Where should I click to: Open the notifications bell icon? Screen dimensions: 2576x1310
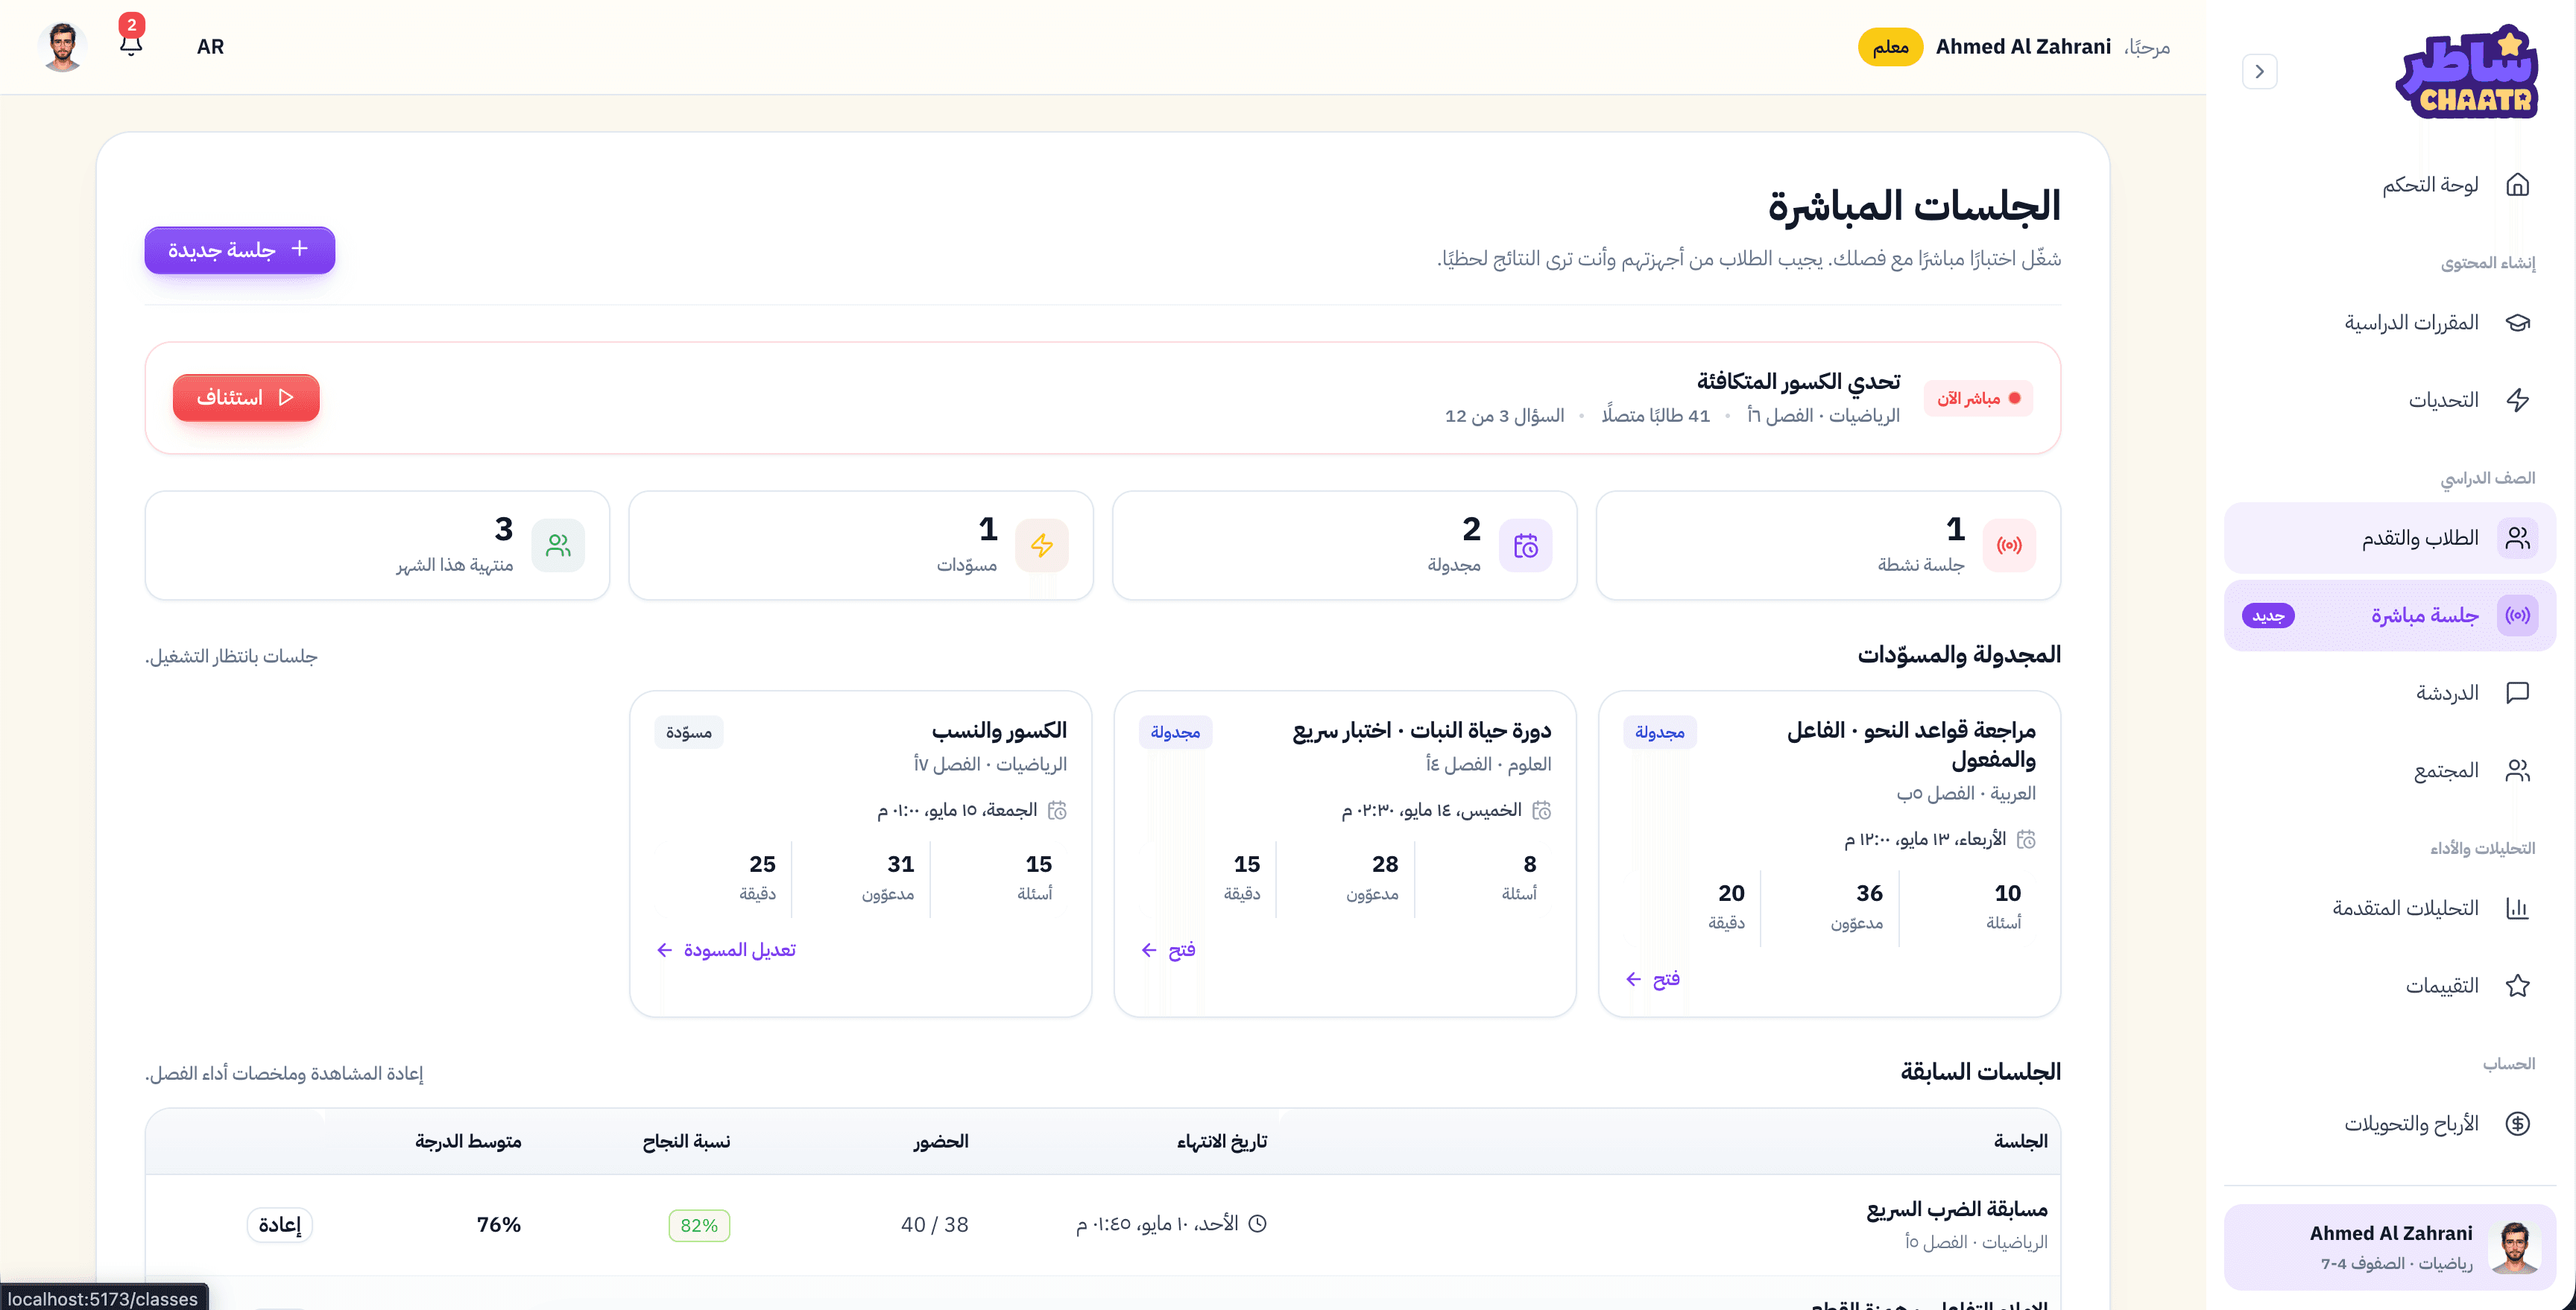(131, 44)
